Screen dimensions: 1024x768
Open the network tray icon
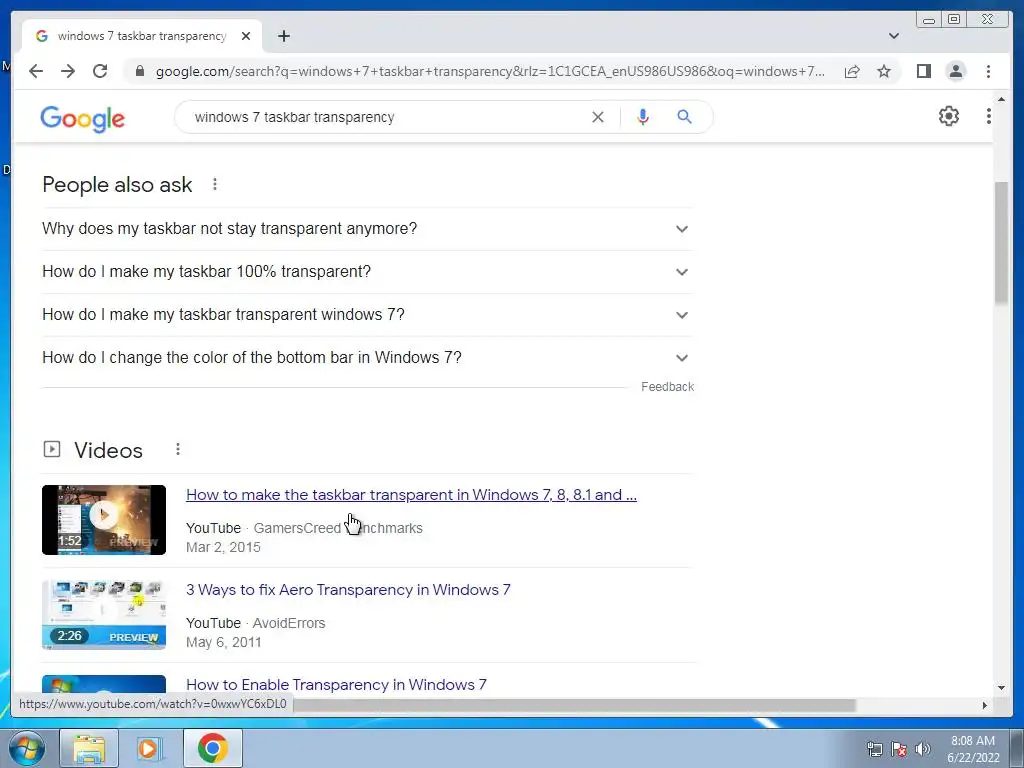tap(874, 748)
